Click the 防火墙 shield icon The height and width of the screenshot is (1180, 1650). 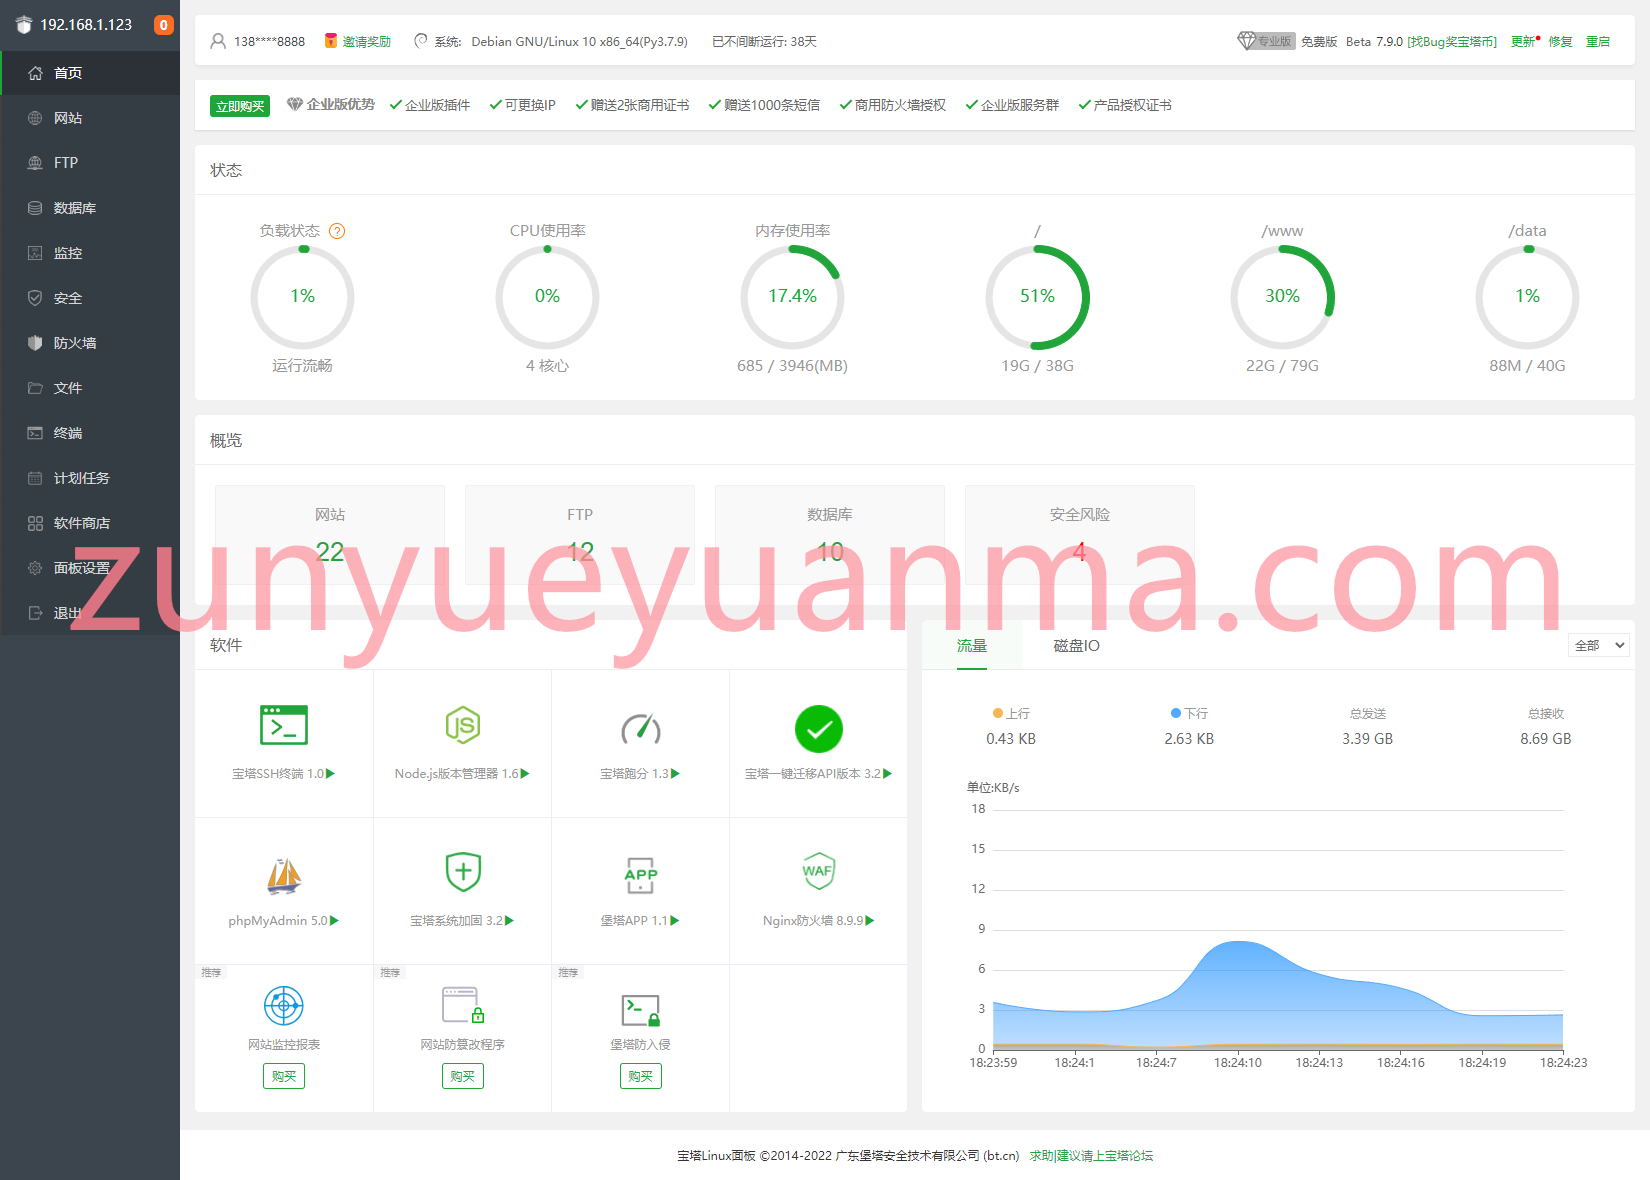35,343
